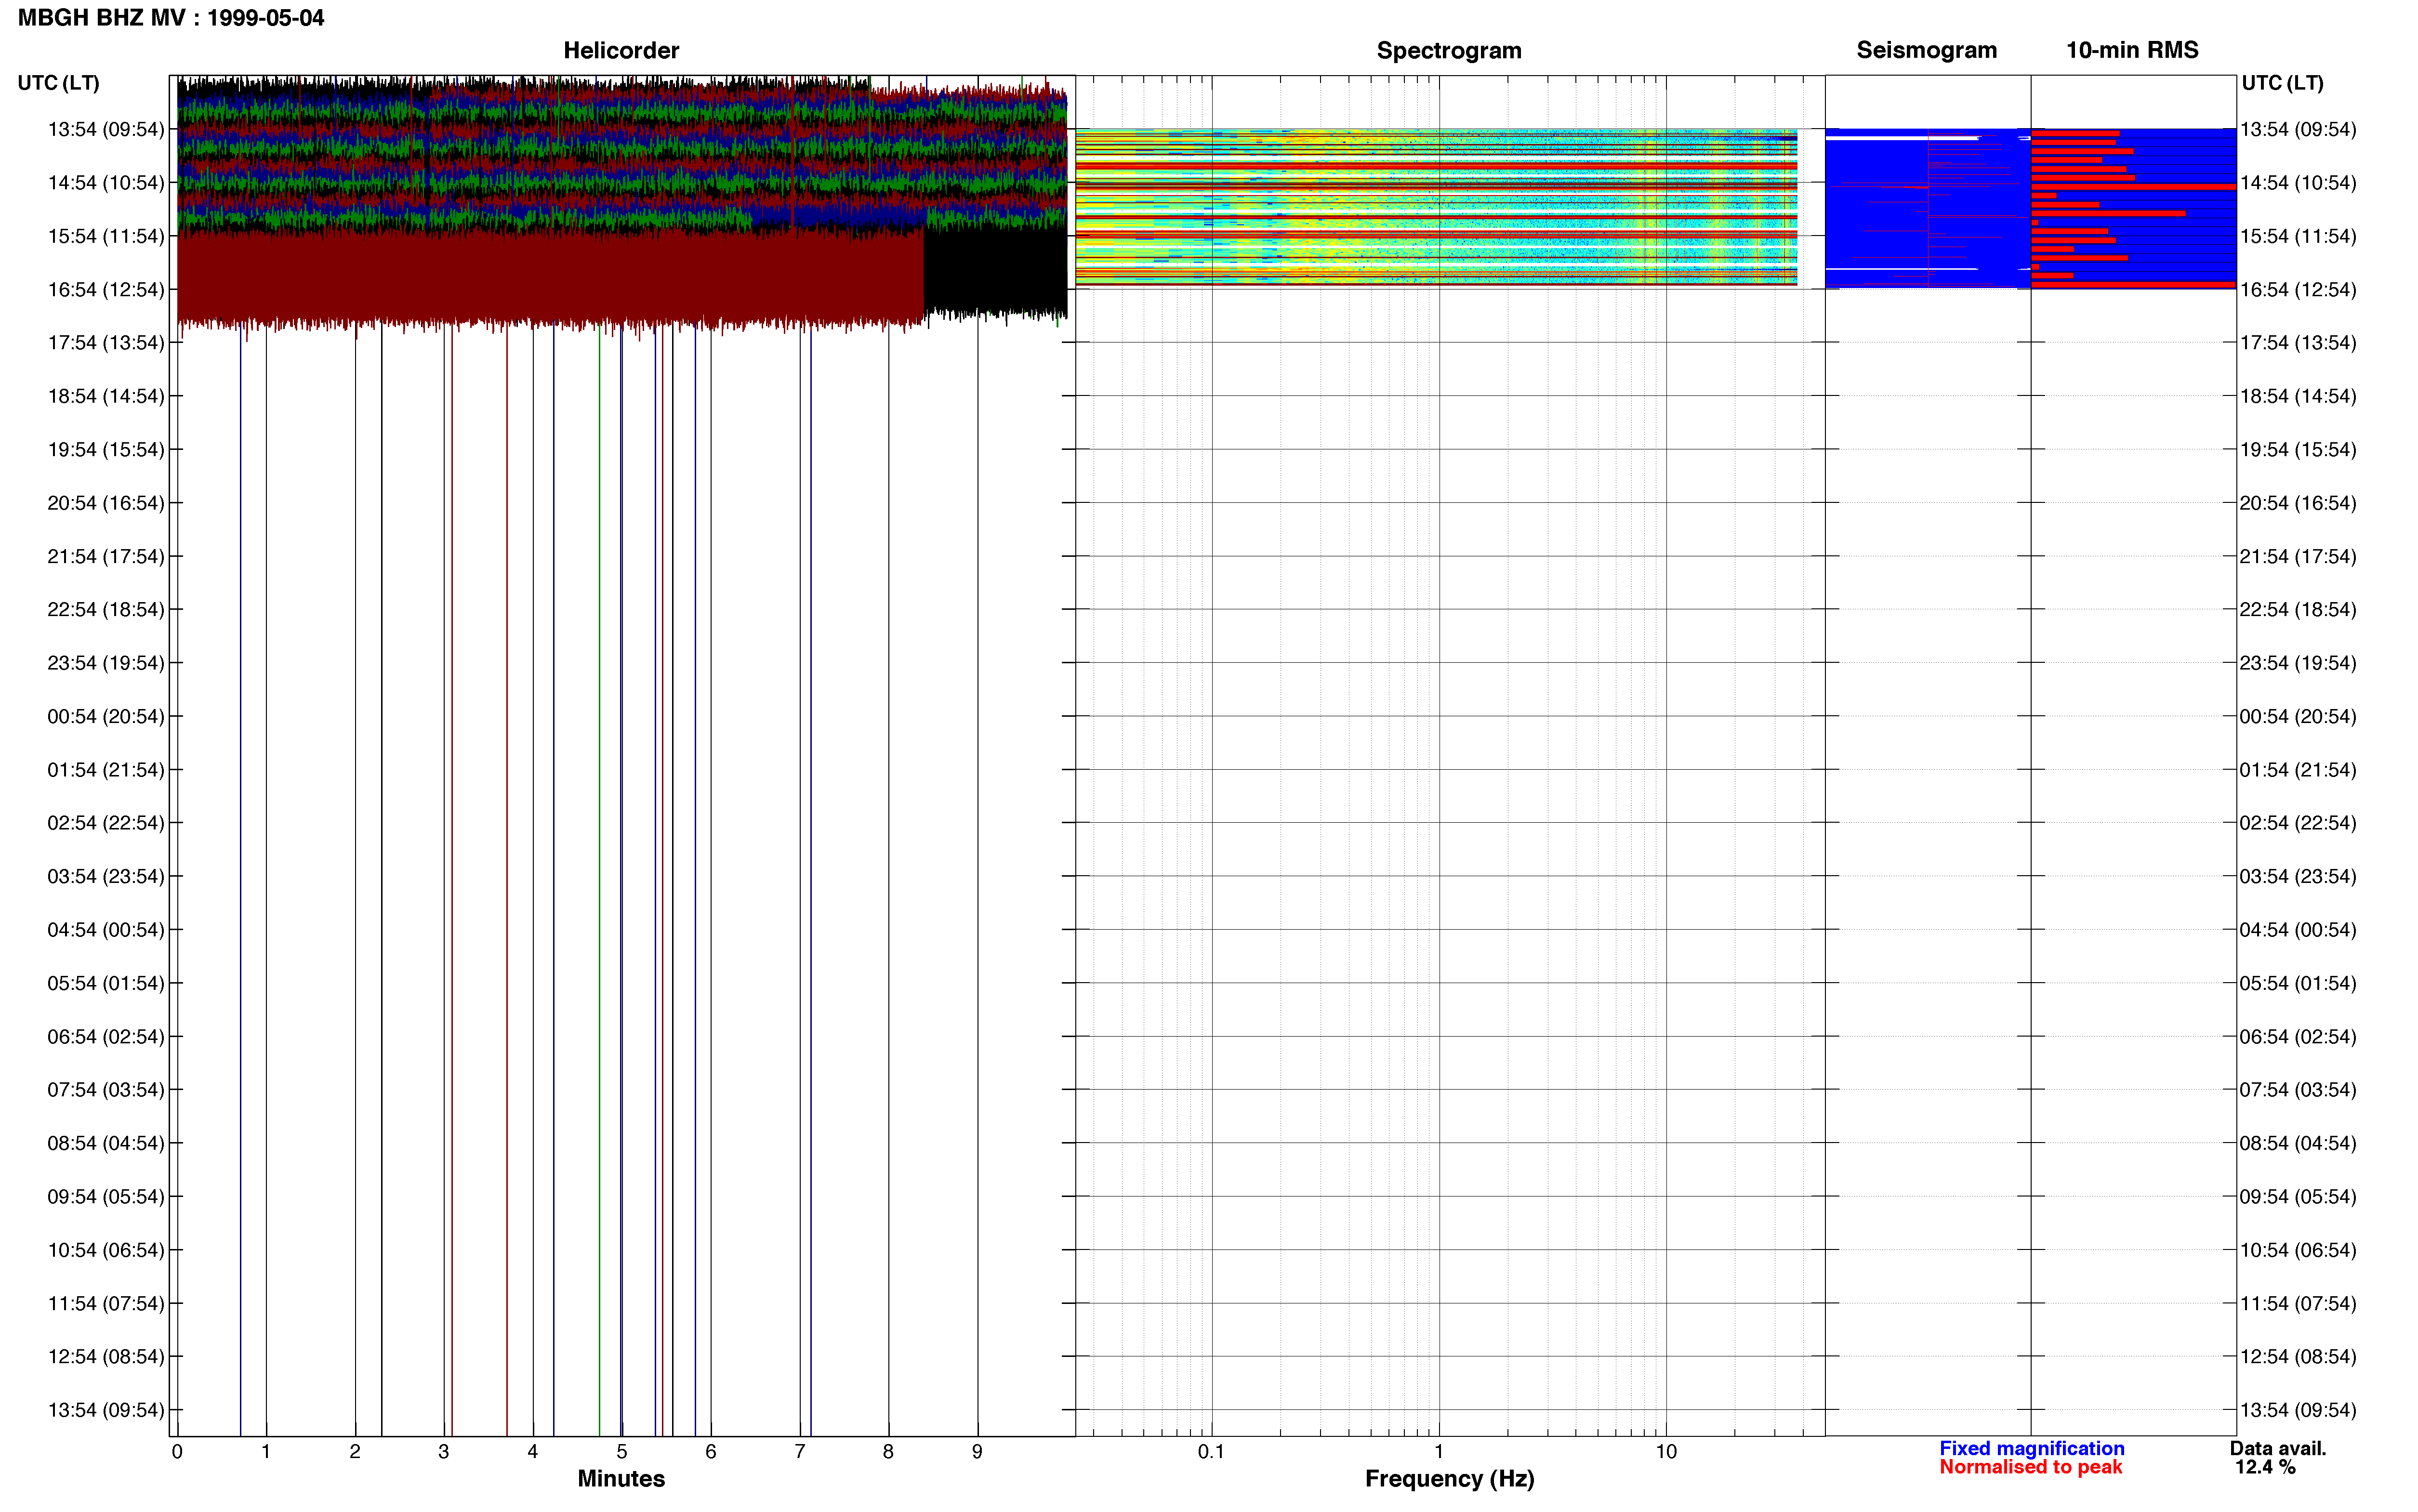This screenshot has width=2418, height=1512.
Task: Click the RMS-side time label "09:54 (05:54)"
Action: tap(2298, 1197)
